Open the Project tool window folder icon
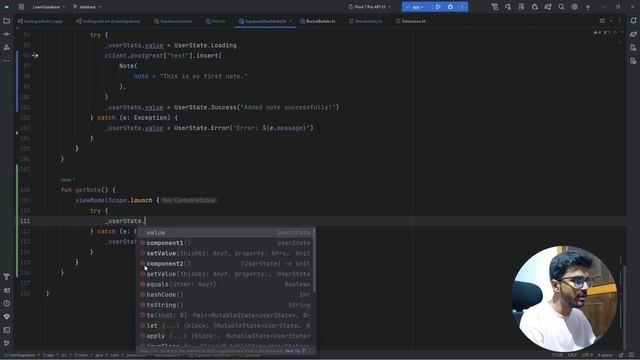Viewport: 640px width, 360px height. (7, 21)
